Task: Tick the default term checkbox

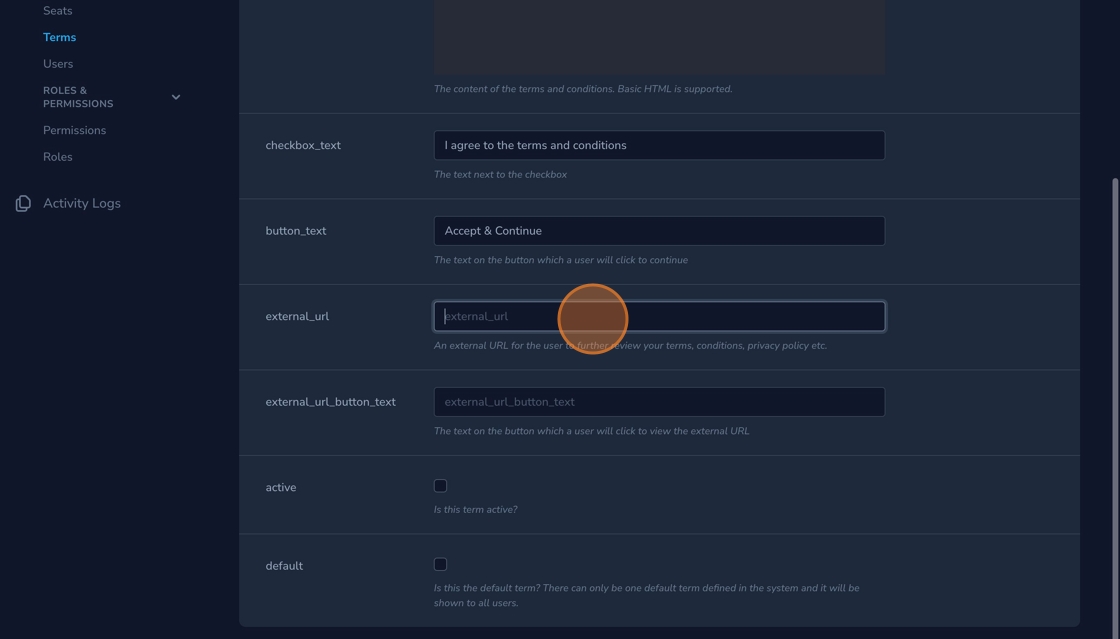Action: (x=440, y=565)
